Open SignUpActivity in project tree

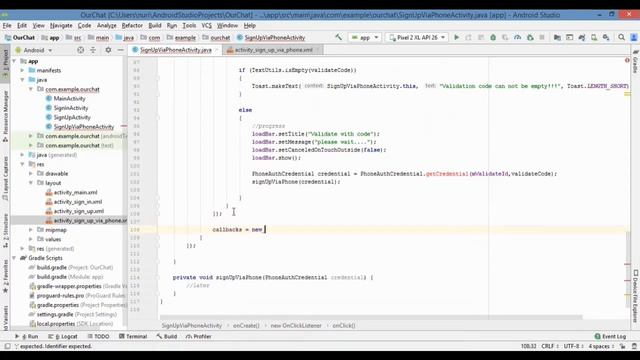click(x=71, y=117)
